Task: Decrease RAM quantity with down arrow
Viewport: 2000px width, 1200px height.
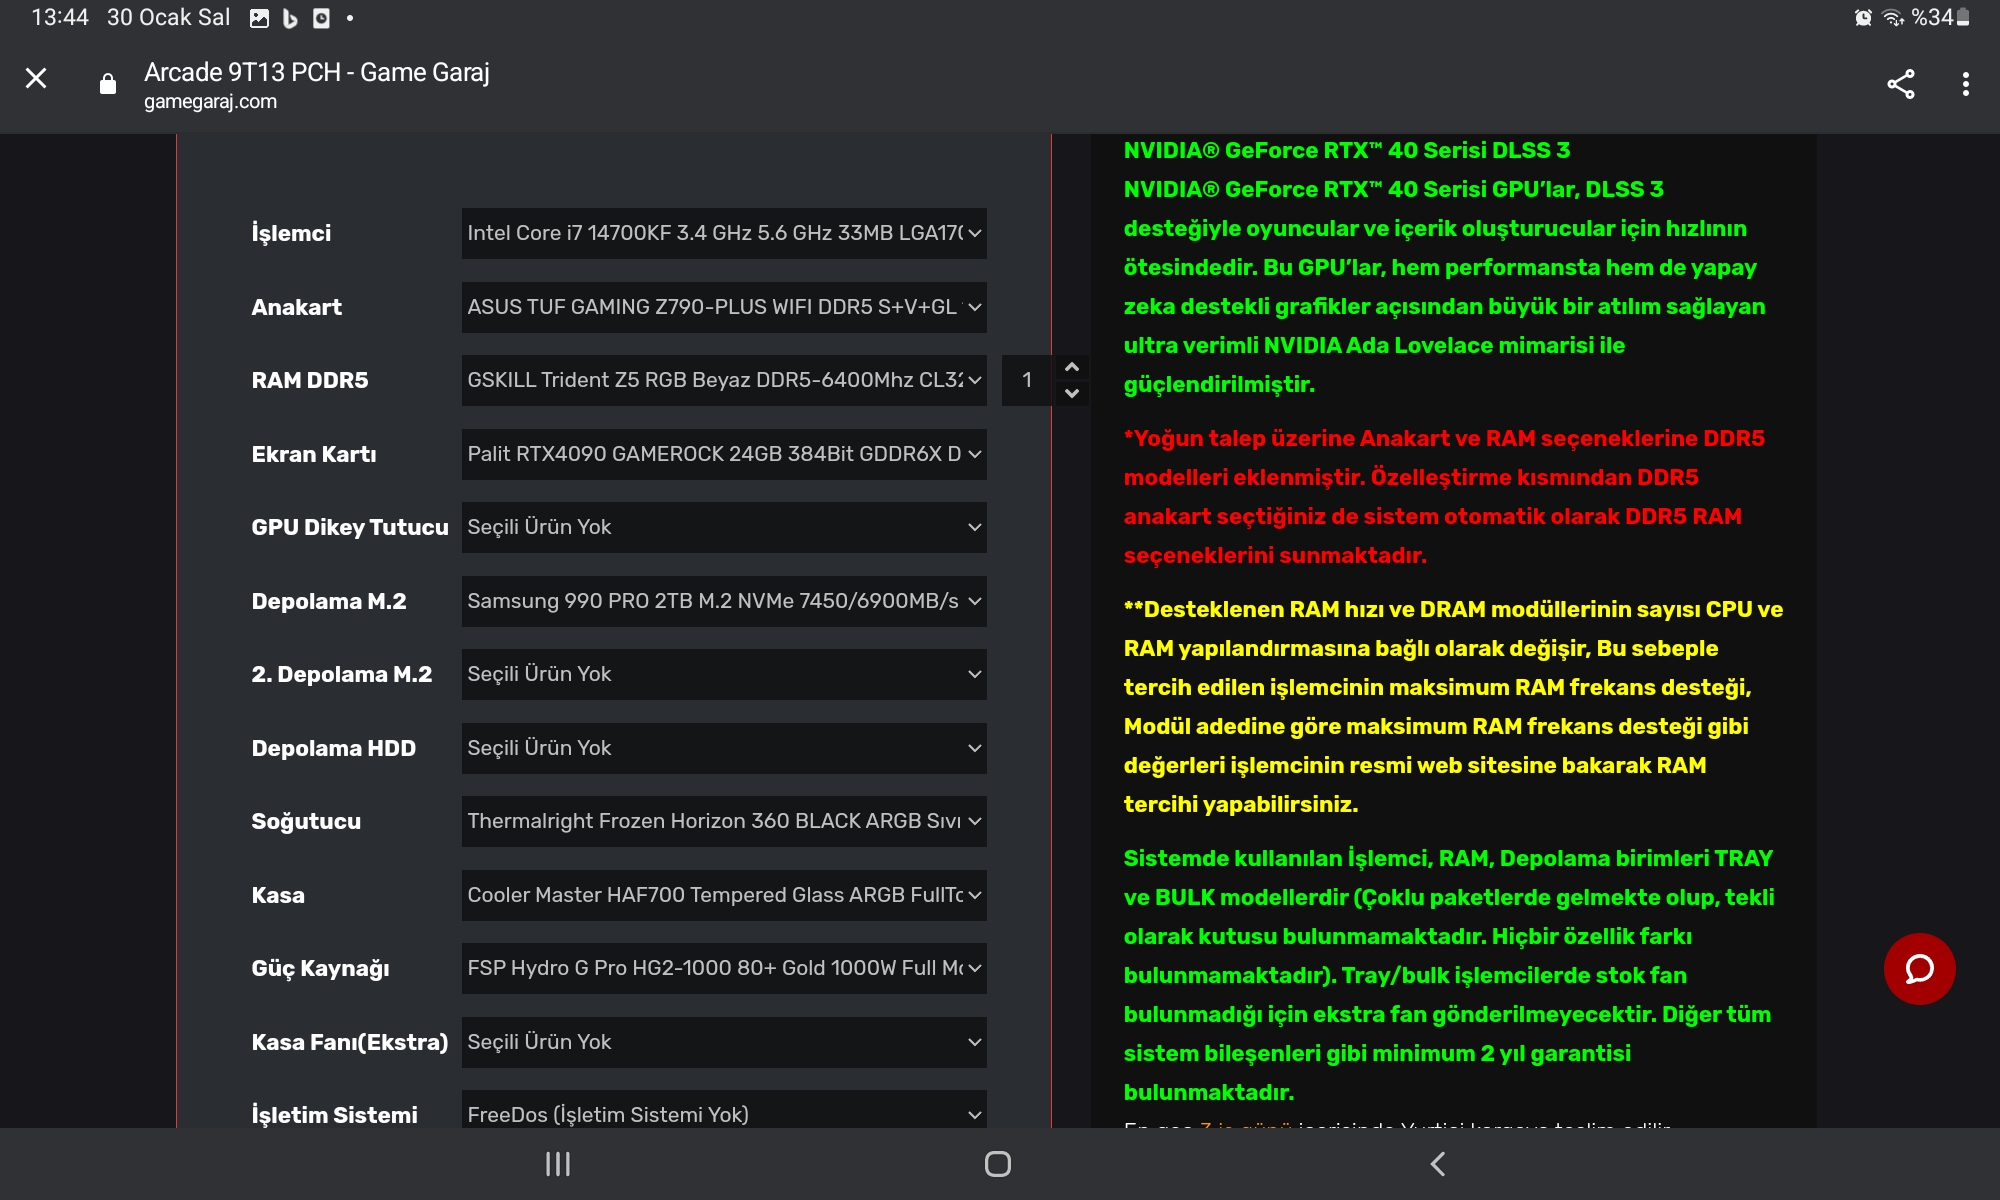Action: (1072, 393)
